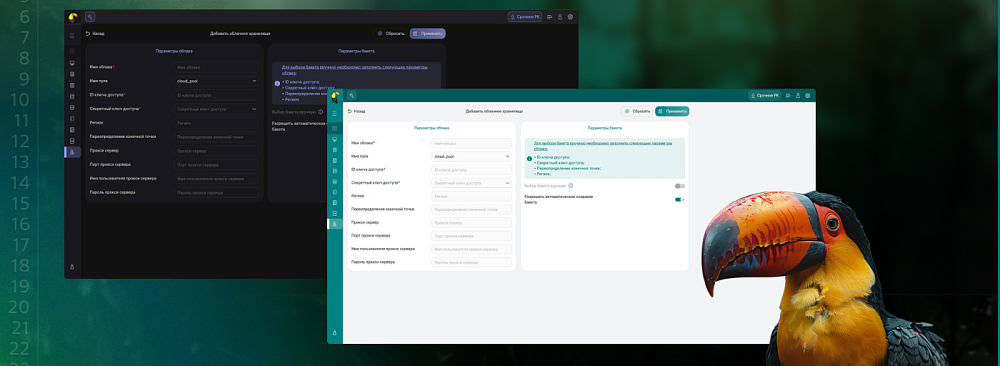Focus the ID ключа доступа field in light window
Image resolution: width=1000 pixels, height=366 pixels.
tap(471, 170)
